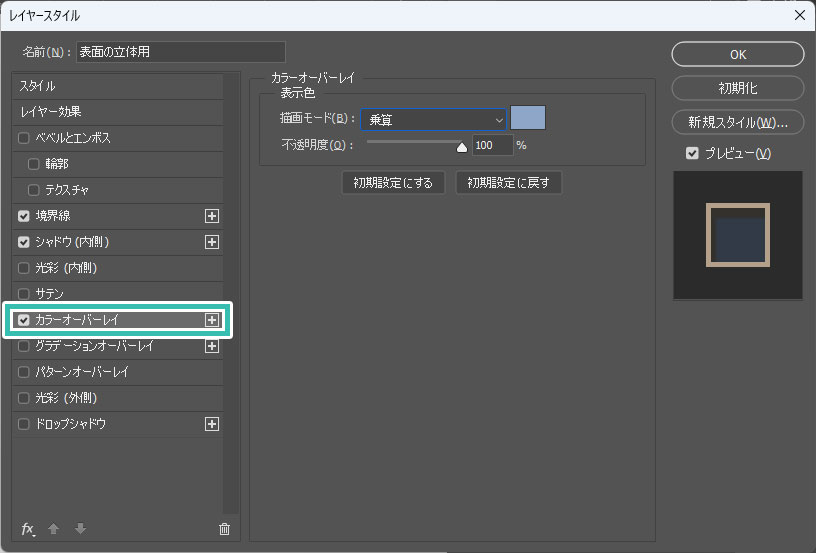
Task: Uncheck カラーオーバーレイ checkbox
Action: (x=23, y=320)
